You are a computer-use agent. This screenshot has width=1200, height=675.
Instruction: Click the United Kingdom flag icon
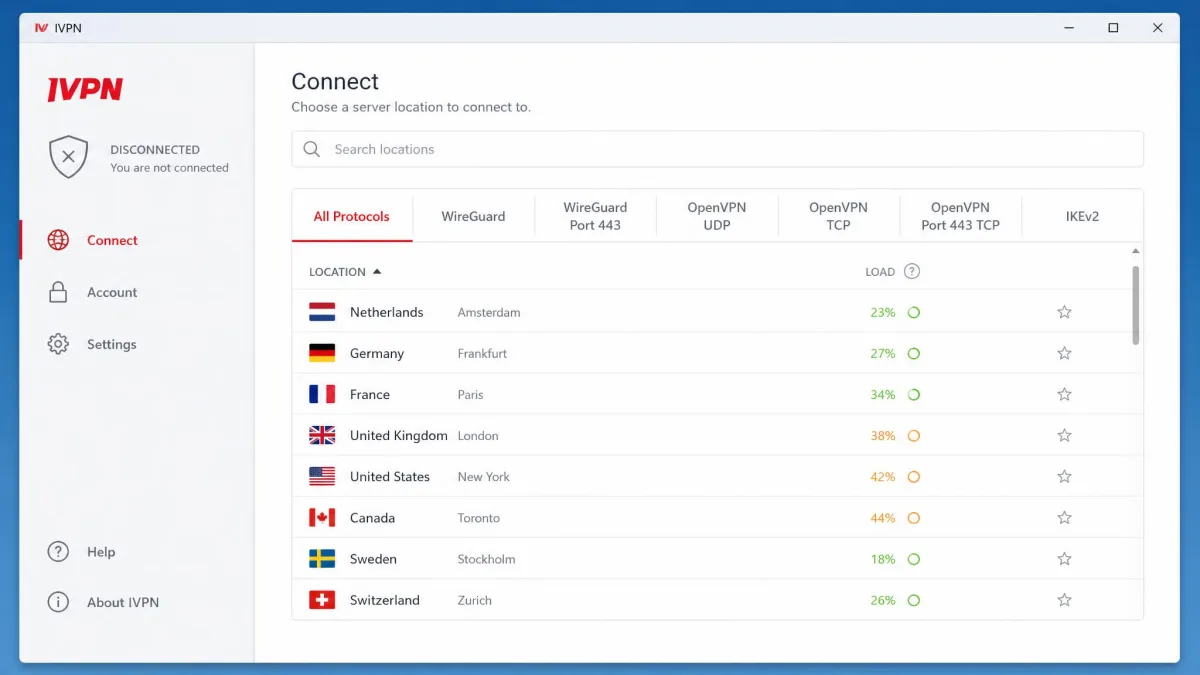[x=322, y=435]
